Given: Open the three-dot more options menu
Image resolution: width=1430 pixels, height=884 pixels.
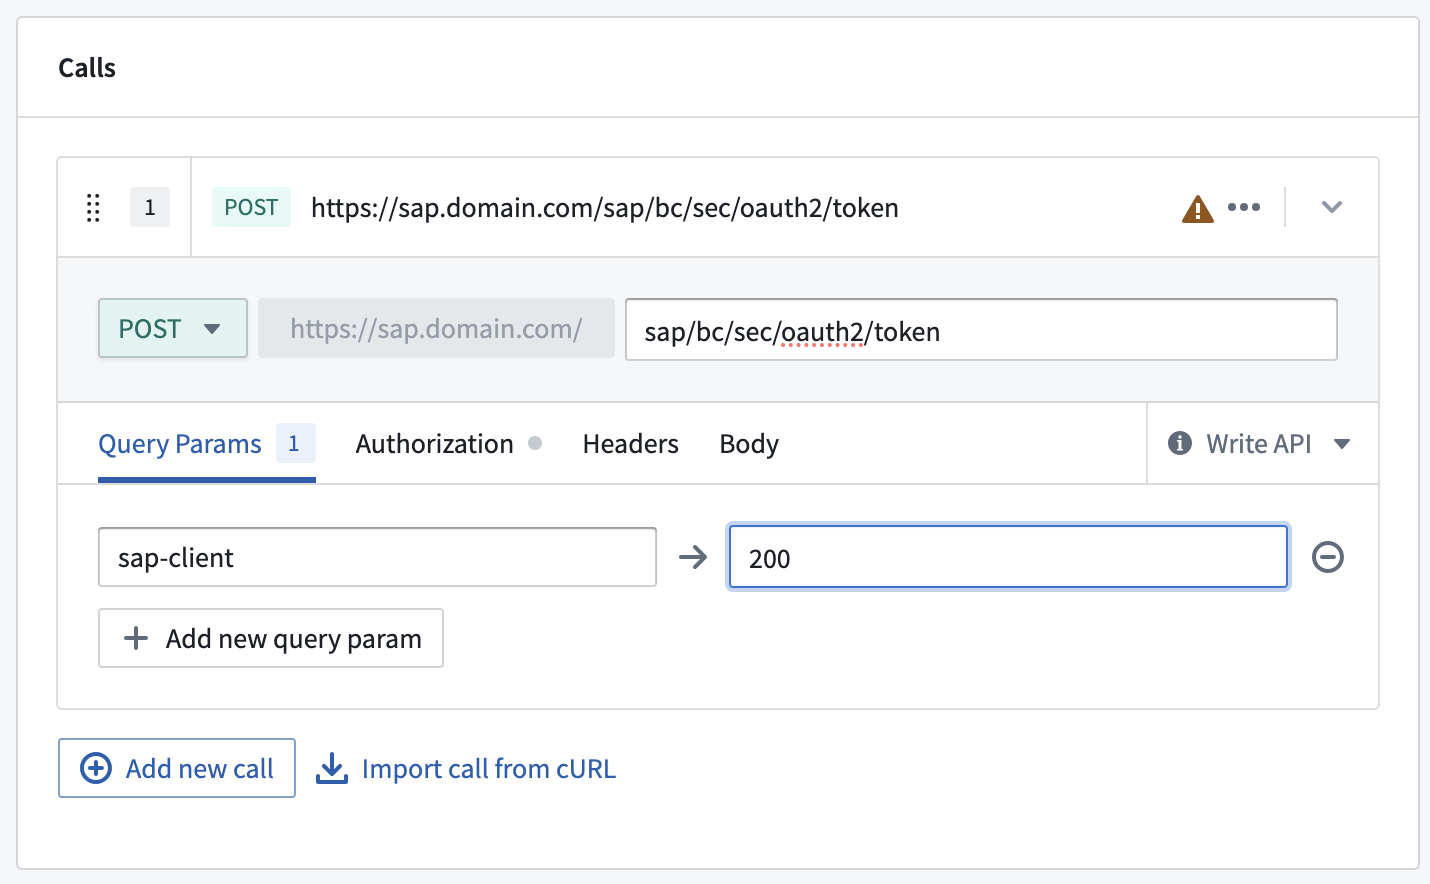Looking at the screenshot, I should (1244, 207).
